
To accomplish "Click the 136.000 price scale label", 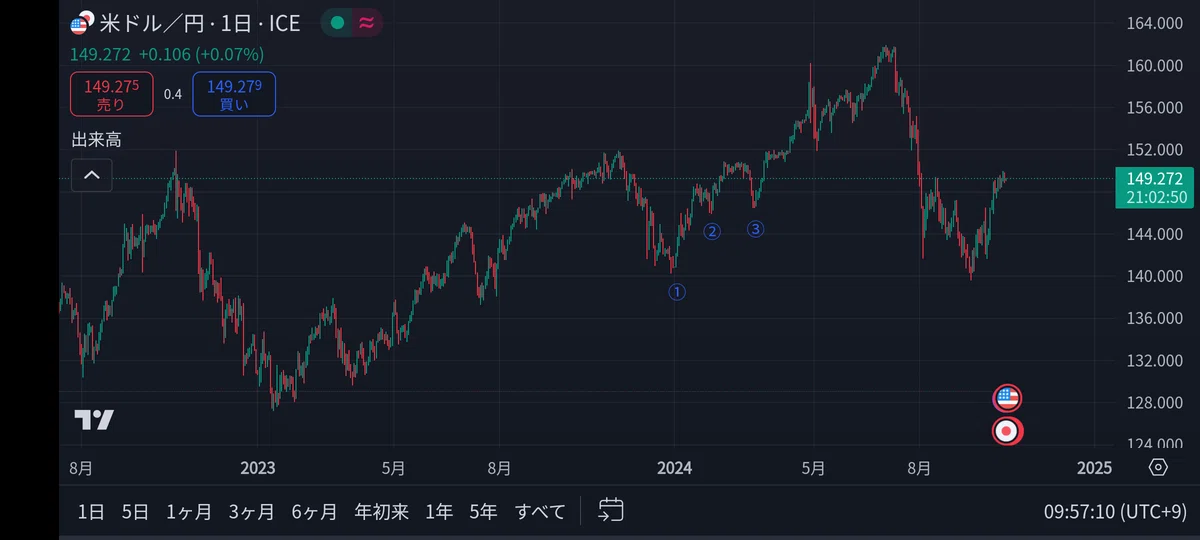I will 1154,318.
